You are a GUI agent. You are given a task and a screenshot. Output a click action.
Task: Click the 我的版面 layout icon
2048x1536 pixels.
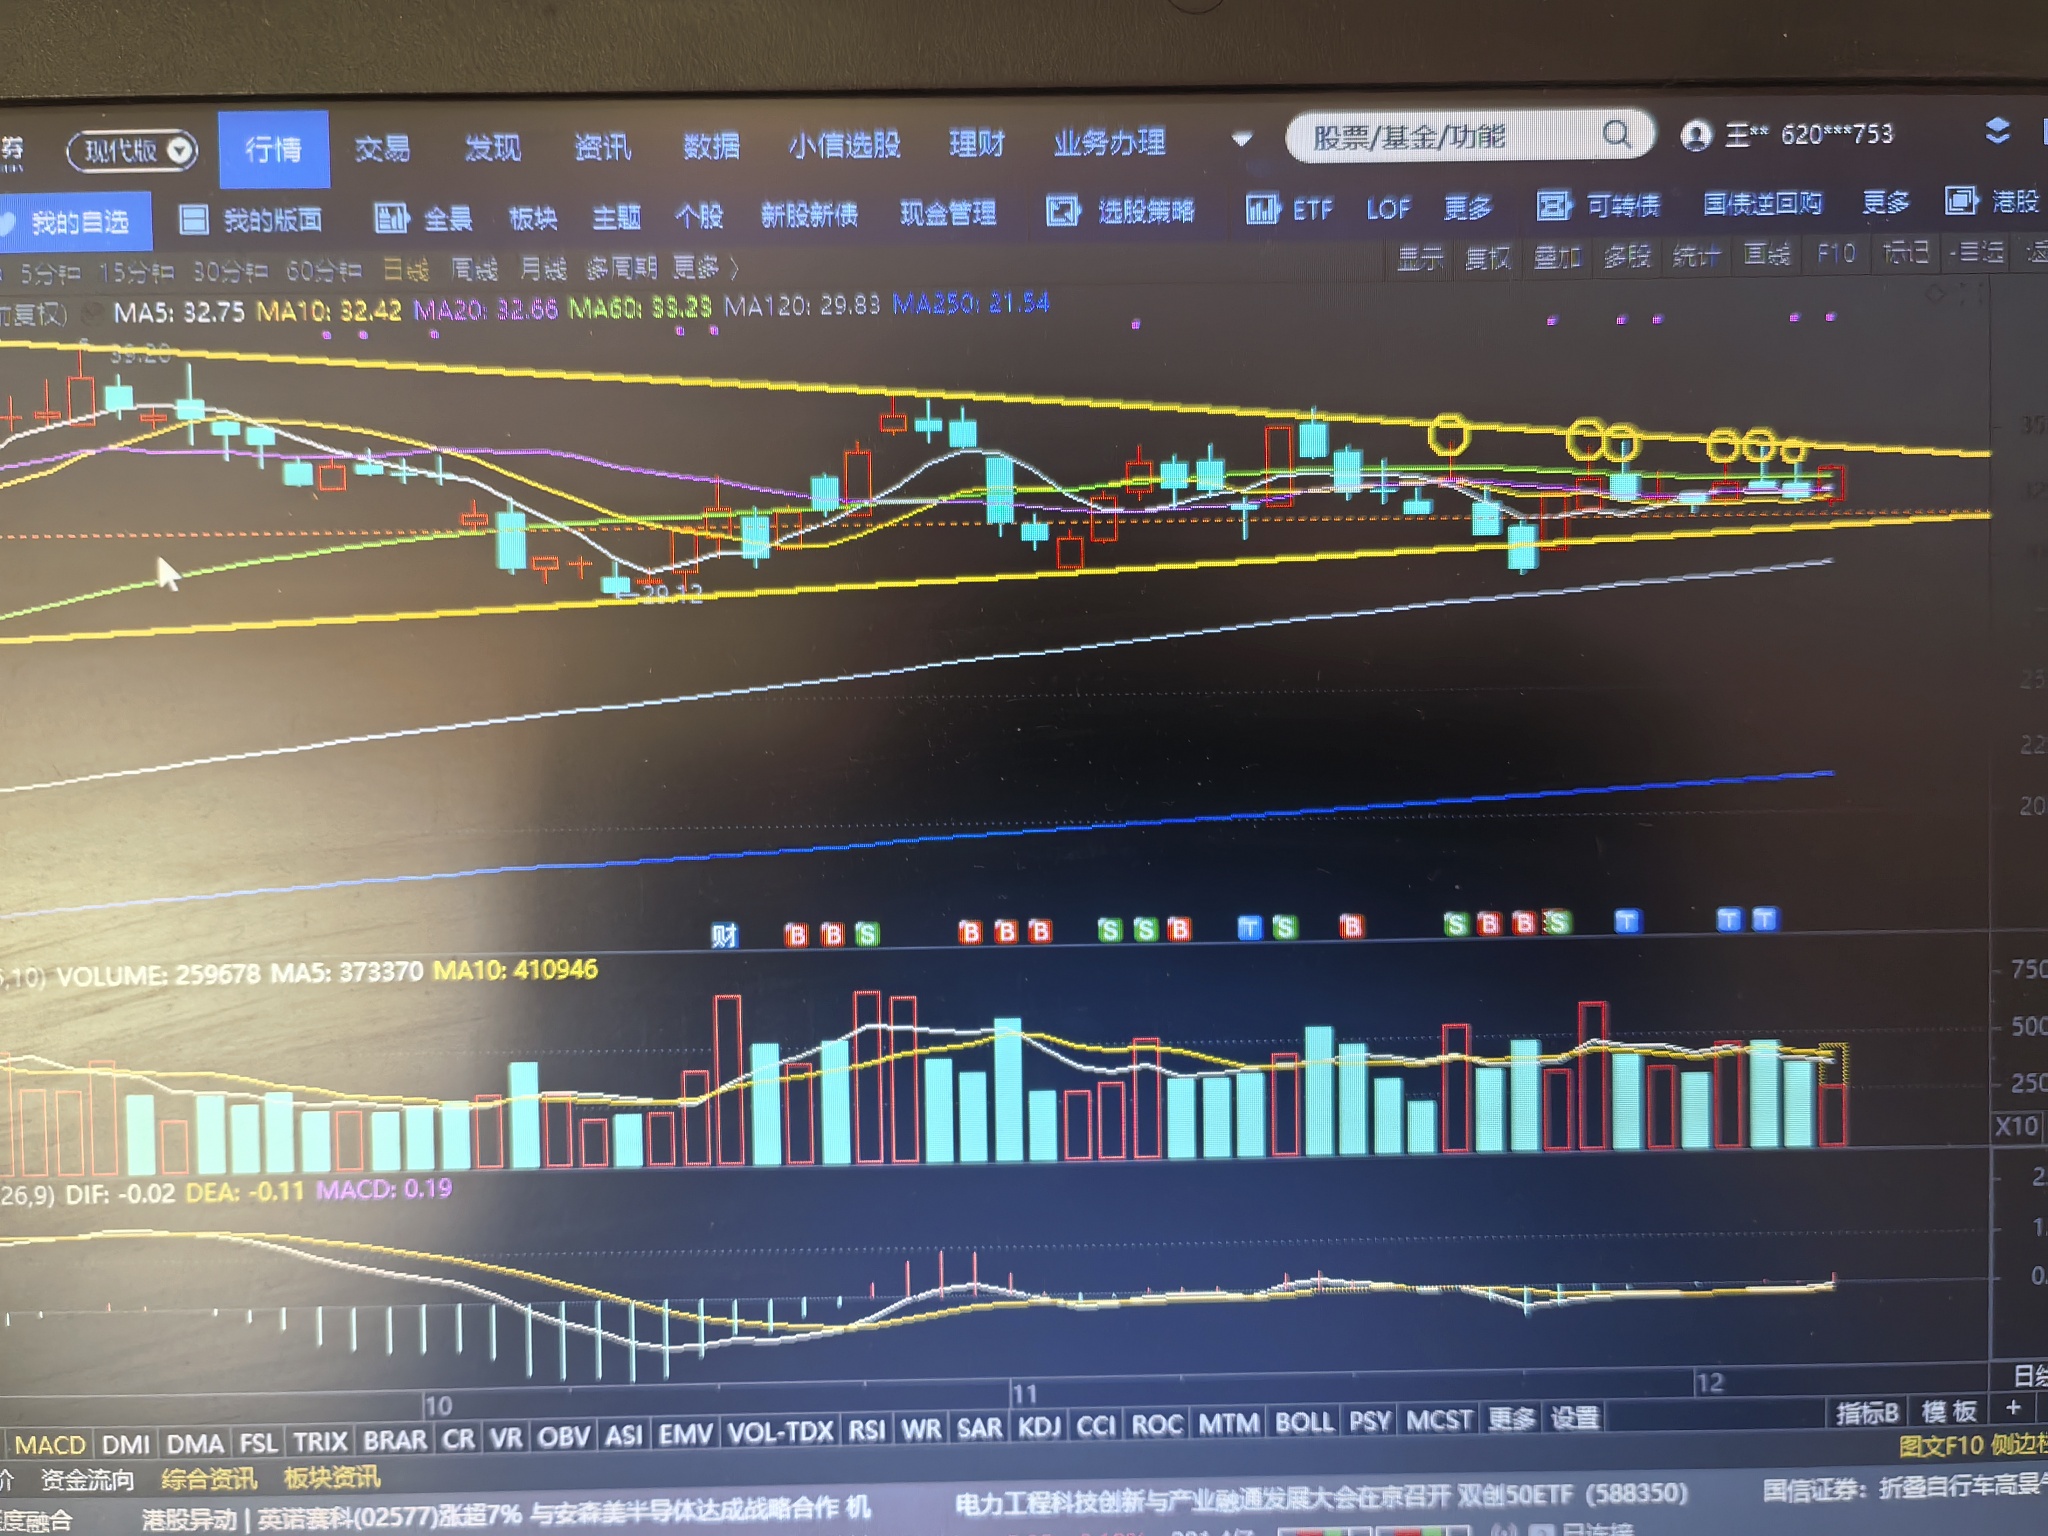(193, 219)
